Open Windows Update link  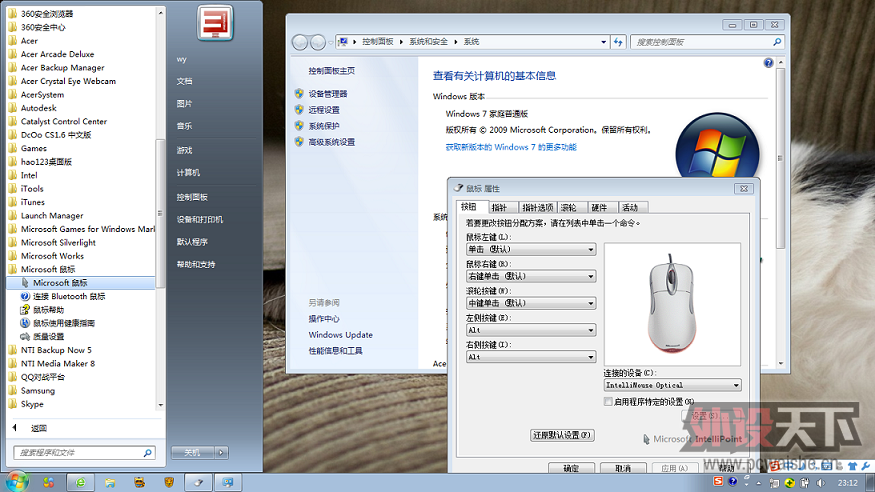[x=340, y=335]
